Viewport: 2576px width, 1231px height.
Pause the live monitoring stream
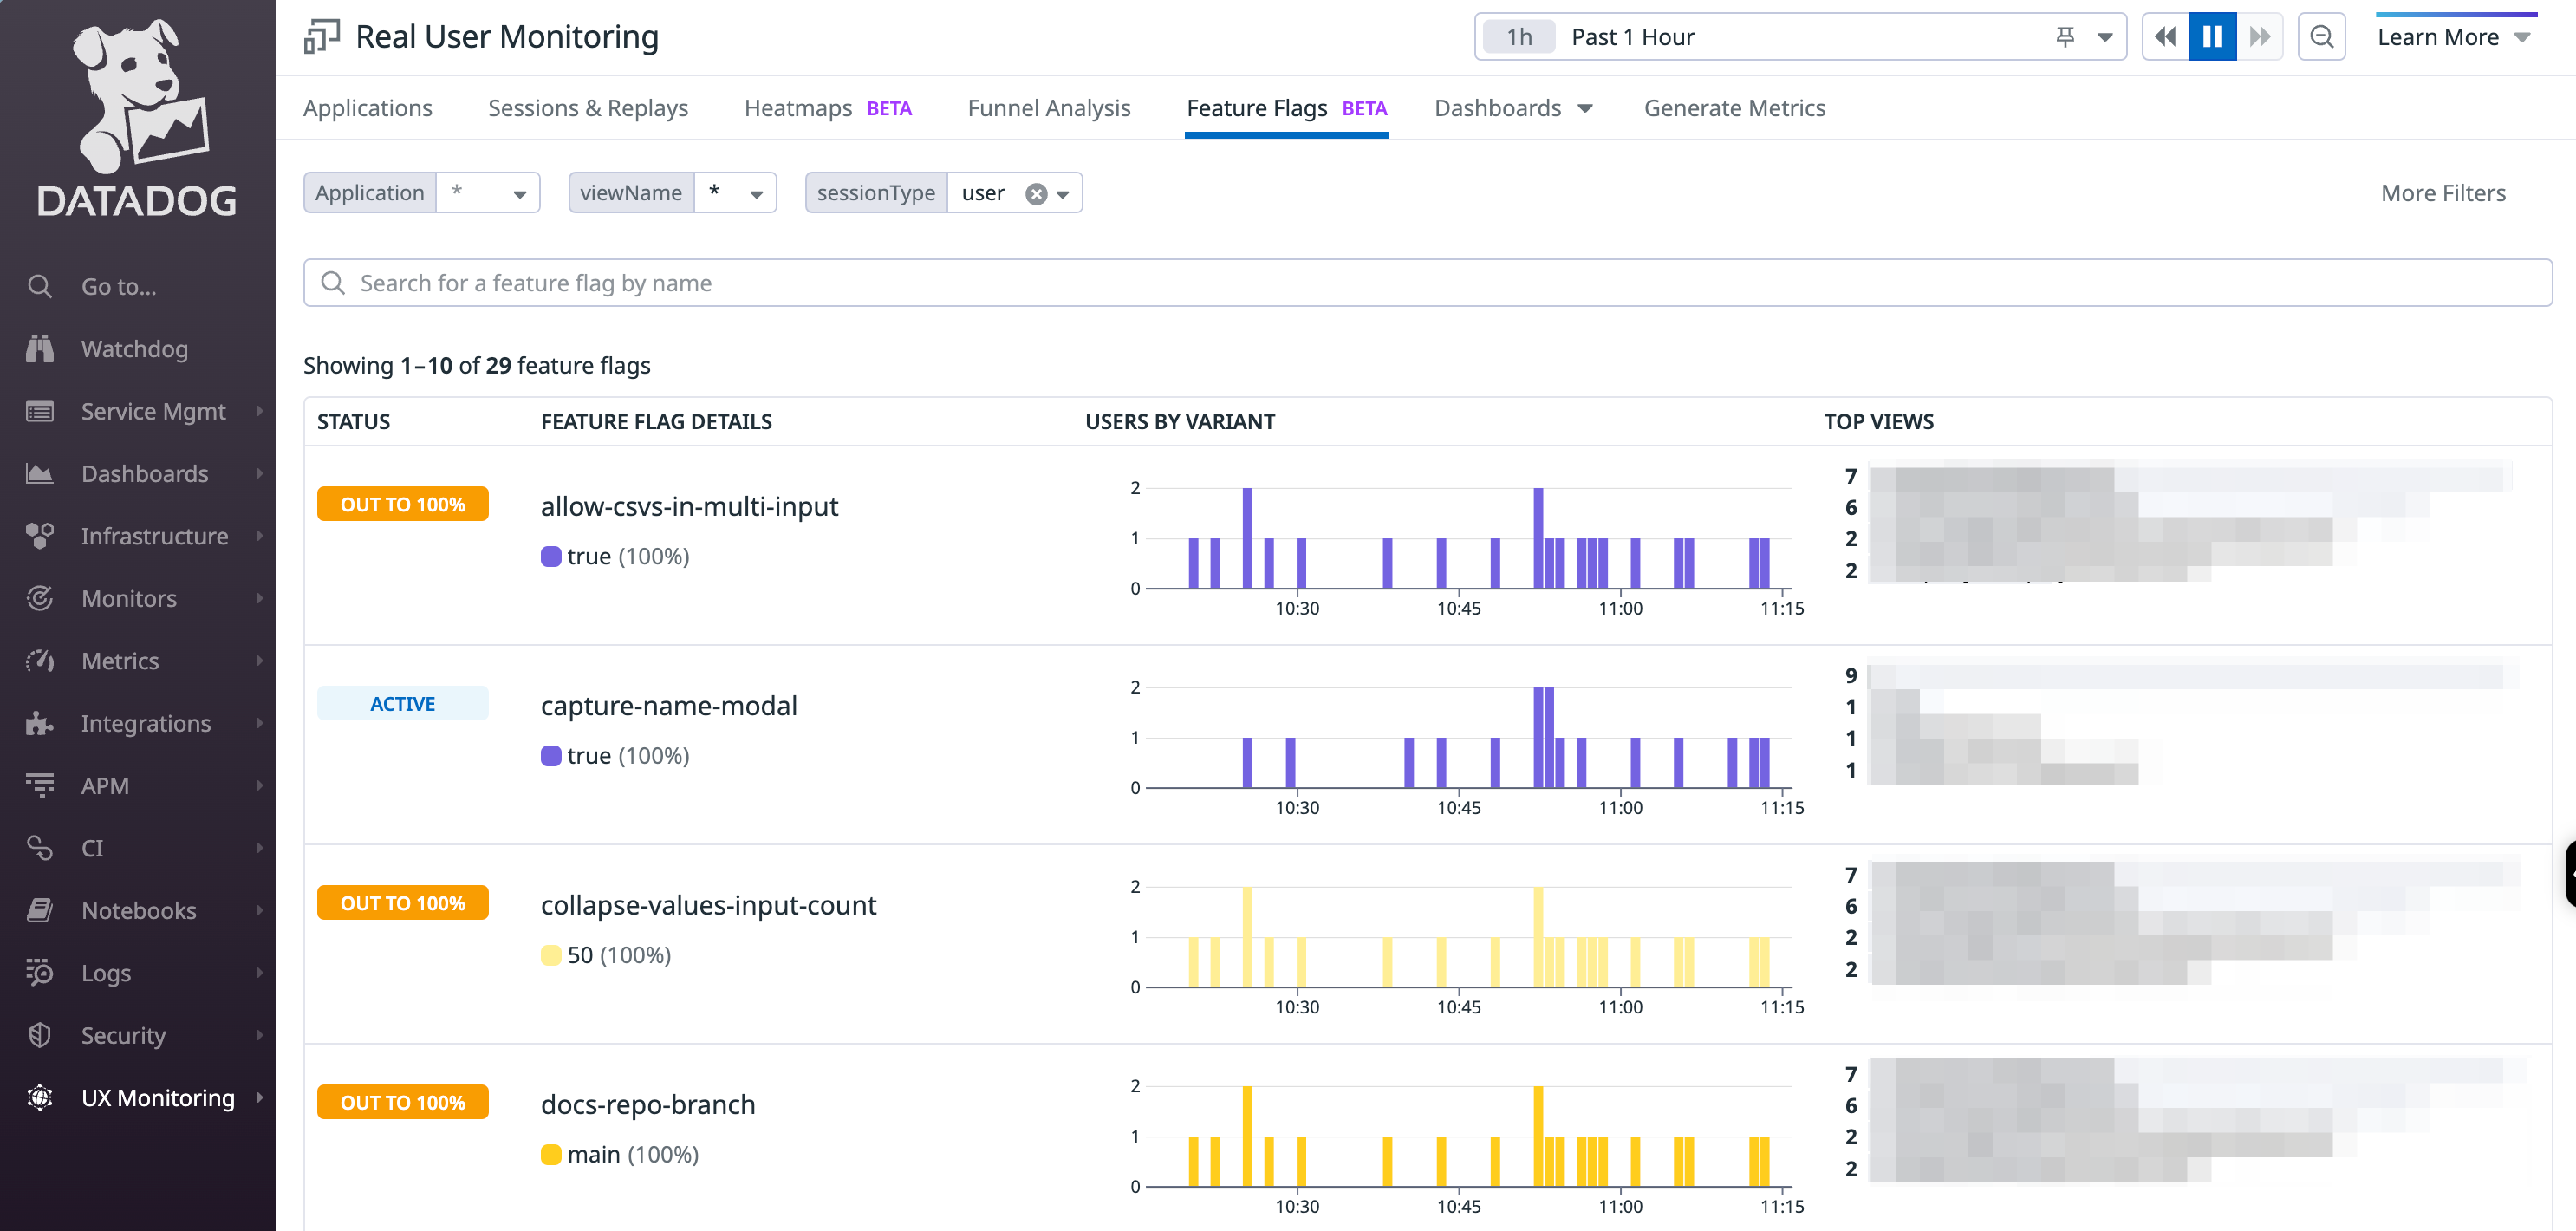coord(2213,36)
